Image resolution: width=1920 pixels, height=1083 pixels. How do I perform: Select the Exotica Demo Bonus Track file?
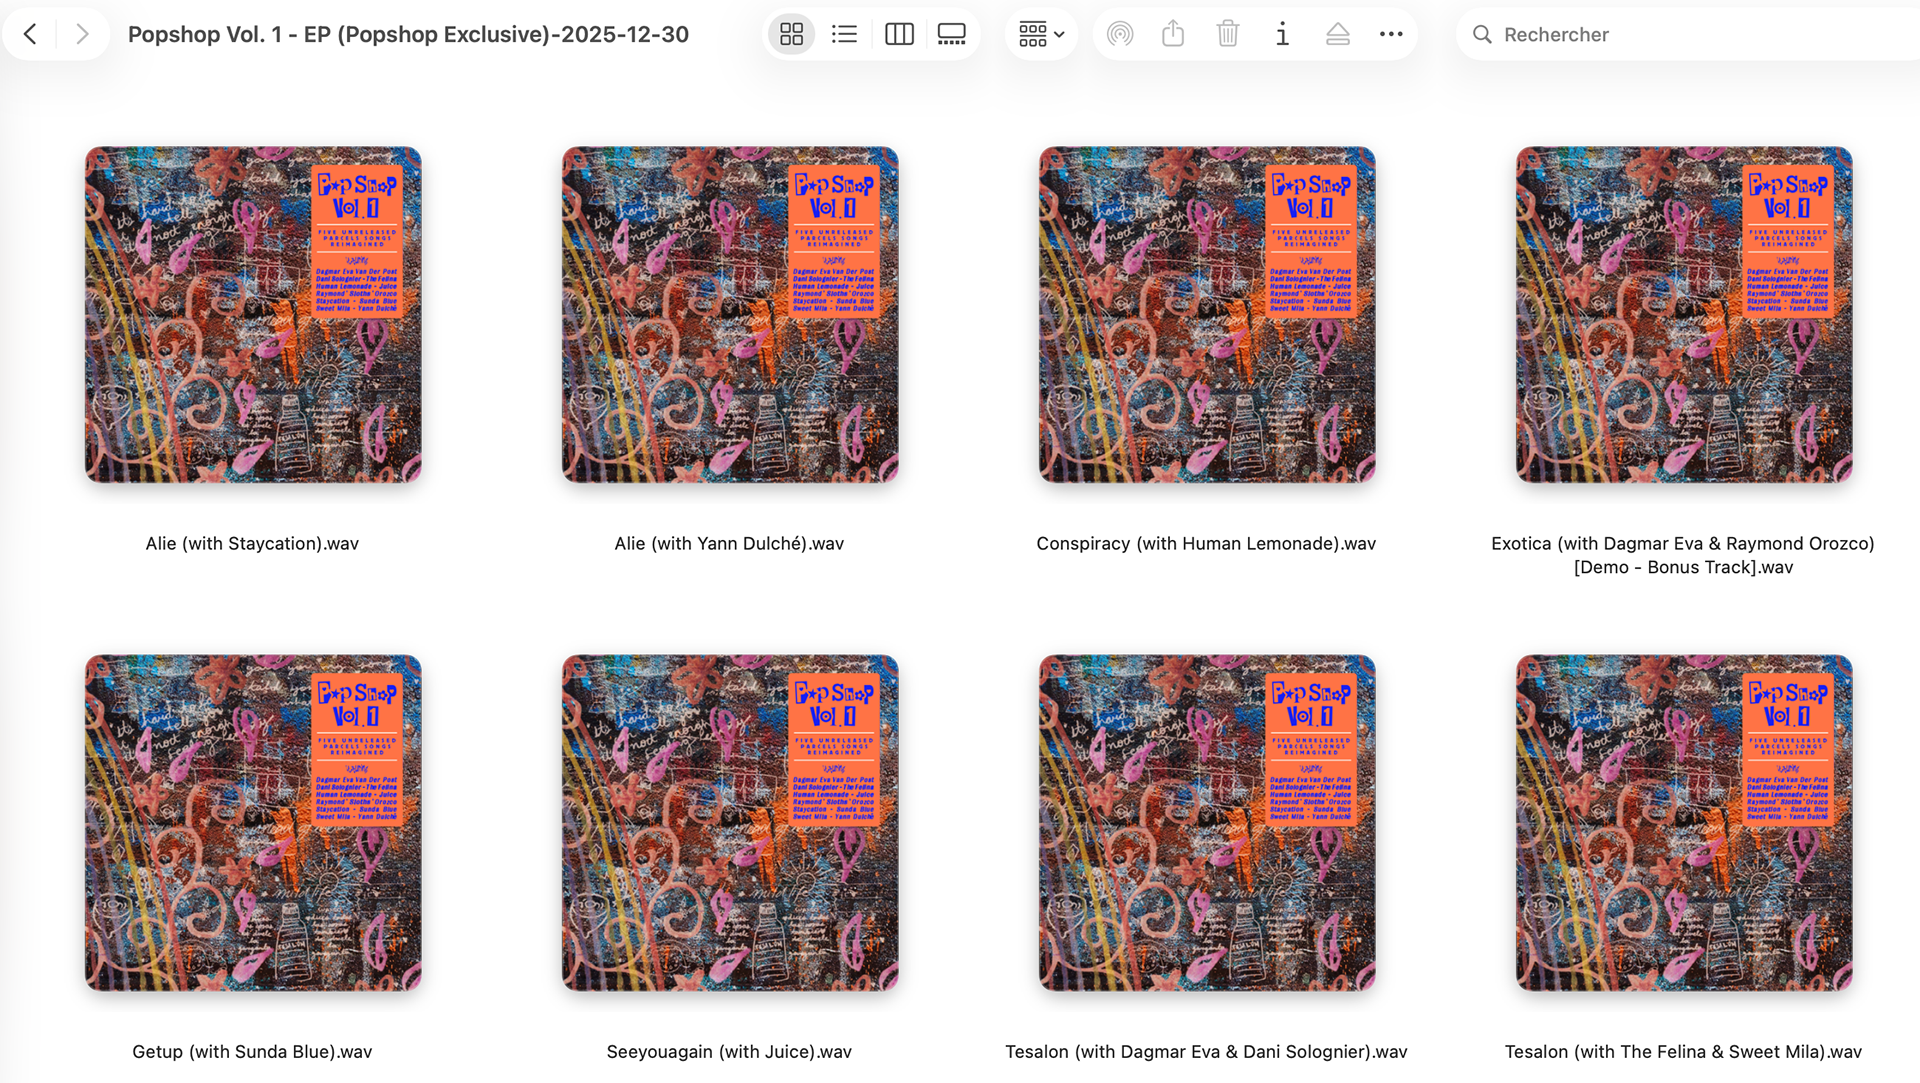[1683, 315]
